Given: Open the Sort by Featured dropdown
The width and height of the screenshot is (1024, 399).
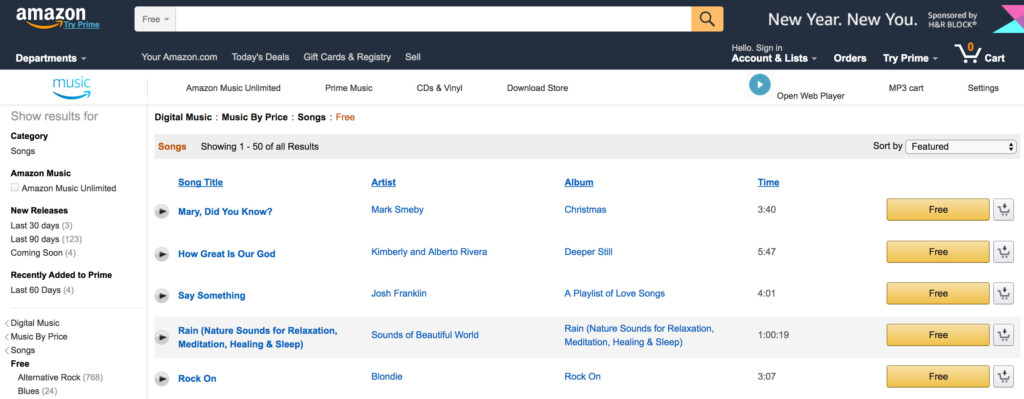Looking at the screenshot, I should 961,146.
